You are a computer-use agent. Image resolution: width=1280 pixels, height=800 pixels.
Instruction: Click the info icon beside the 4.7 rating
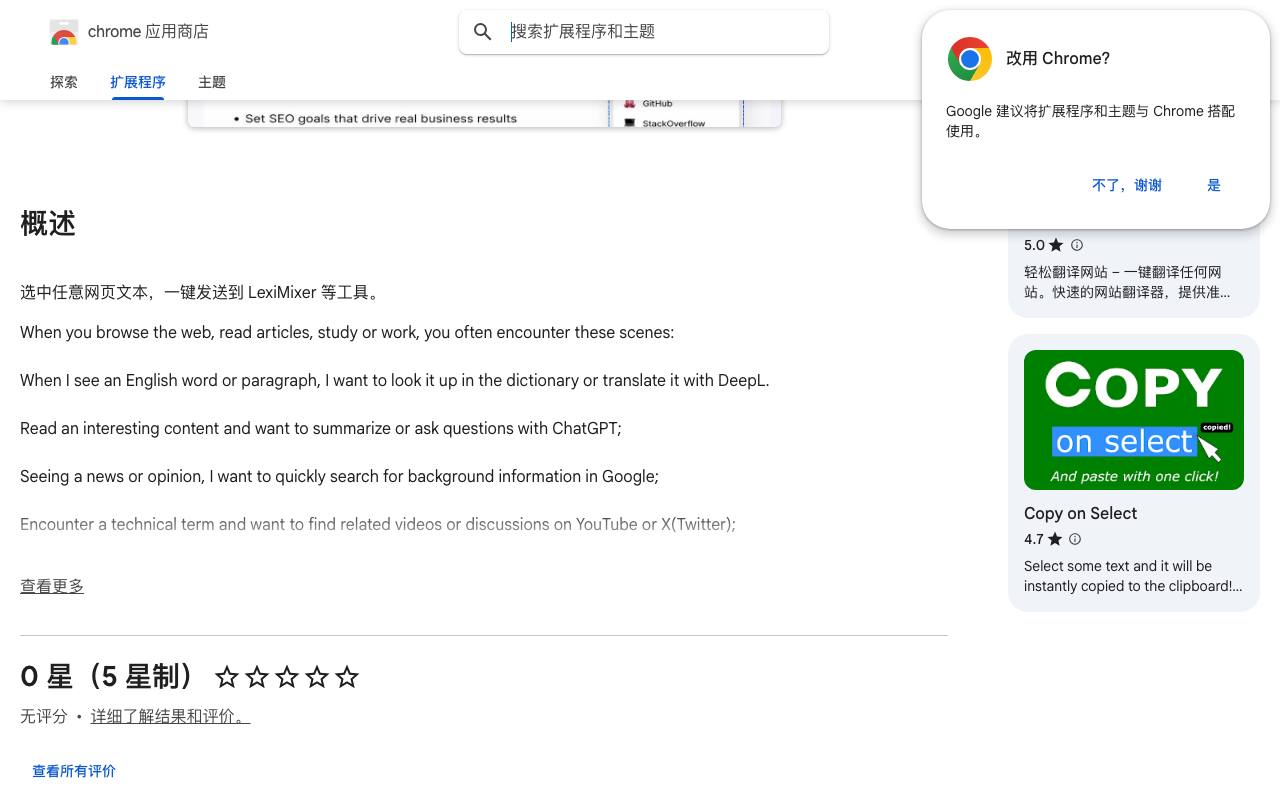(1075, 539)
